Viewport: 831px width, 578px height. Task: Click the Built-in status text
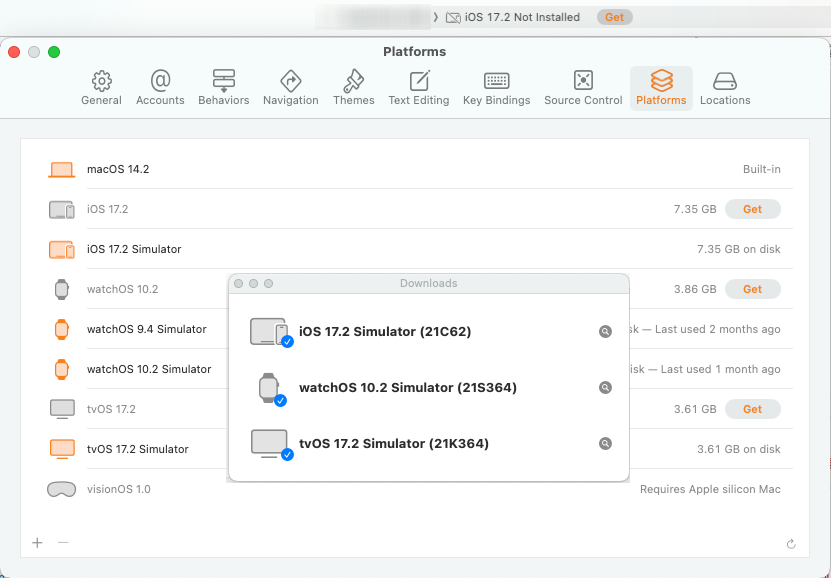[762, 170]
